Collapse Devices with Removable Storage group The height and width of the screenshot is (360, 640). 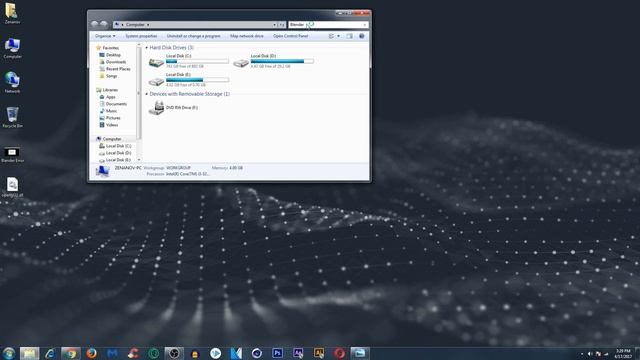click(x=147, y=94)
